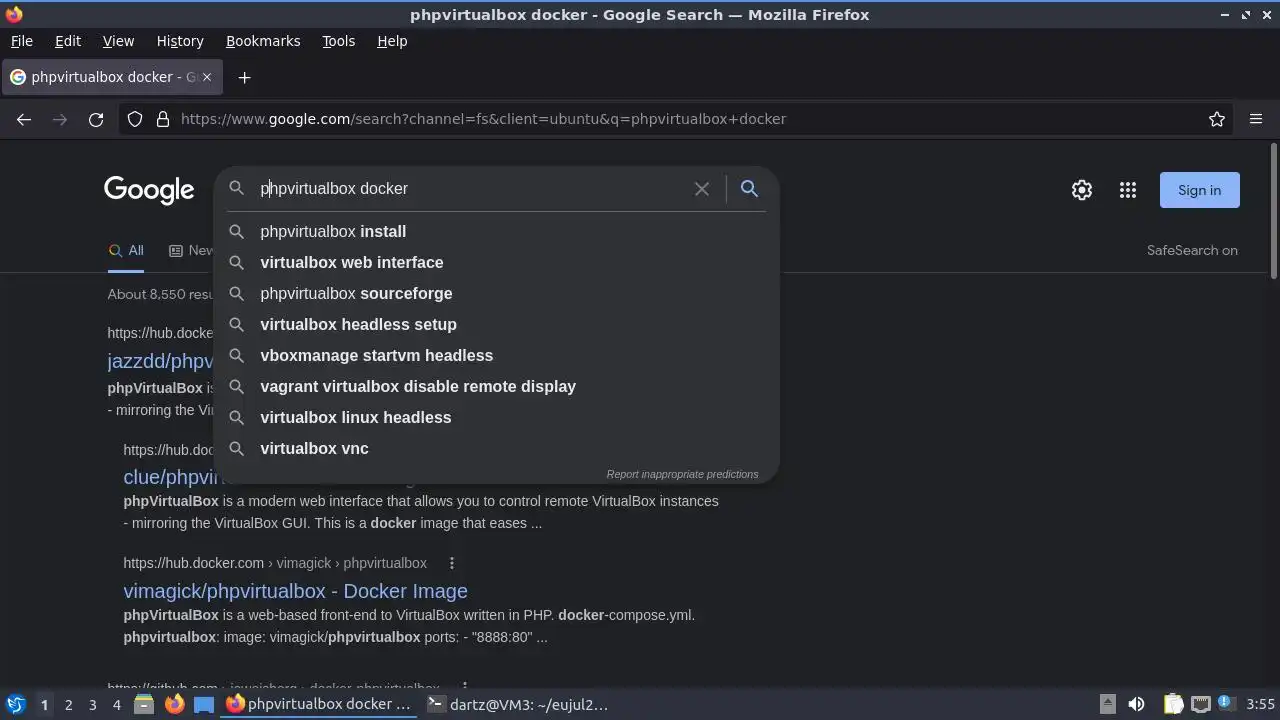Switch to workspace 2 on the taskbar
The image size is (1280, 720).
68,704
